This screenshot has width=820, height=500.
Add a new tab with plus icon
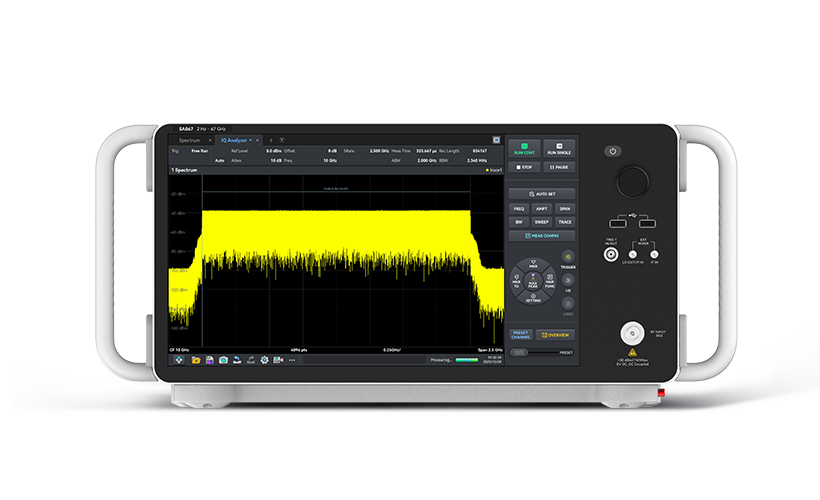(x=270, y=140)
